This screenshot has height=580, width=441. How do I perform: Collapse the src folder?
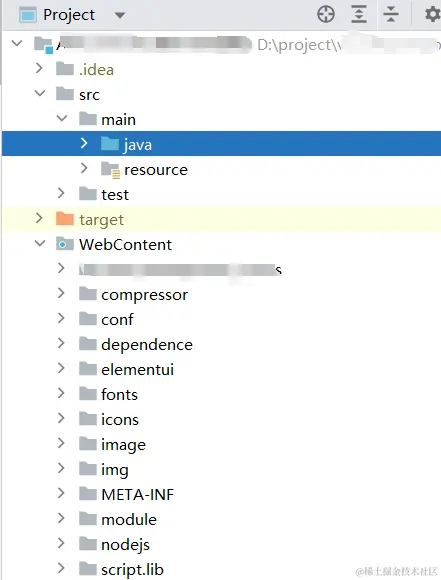point(40,94)
